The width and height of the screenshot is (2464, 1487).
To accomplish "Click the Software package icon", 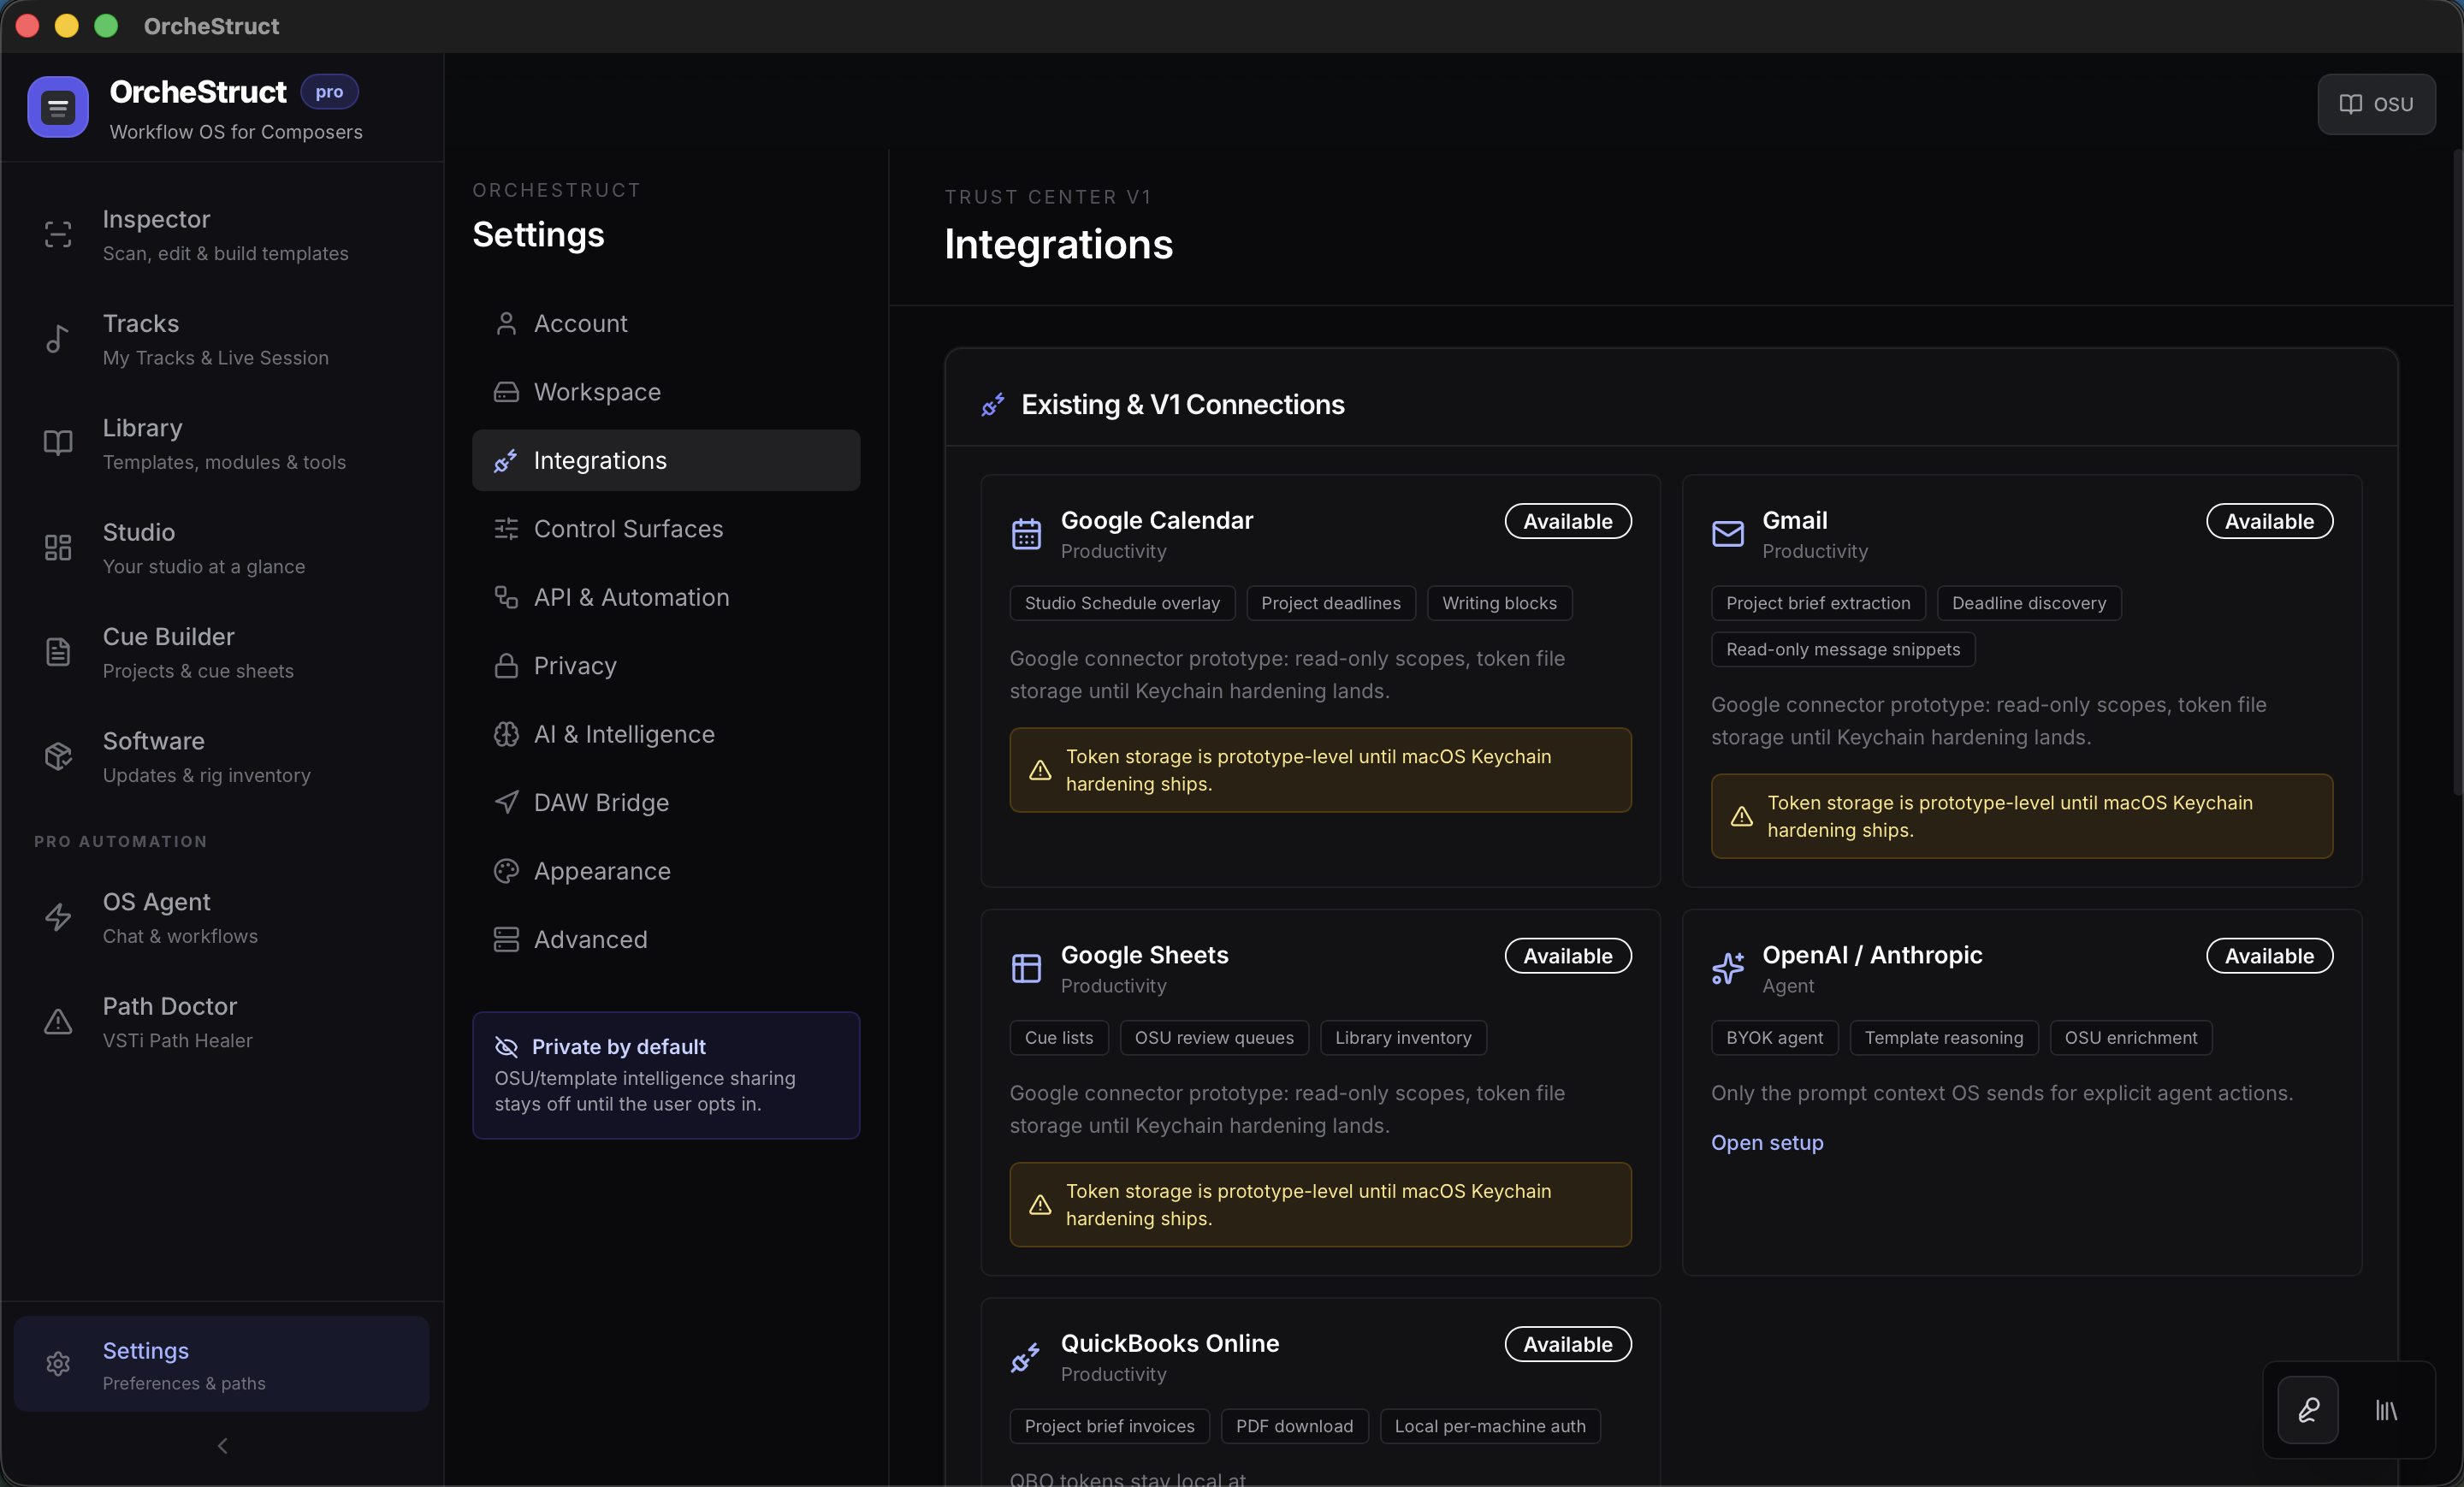I will pyautogui.click(x=58, y=757).
